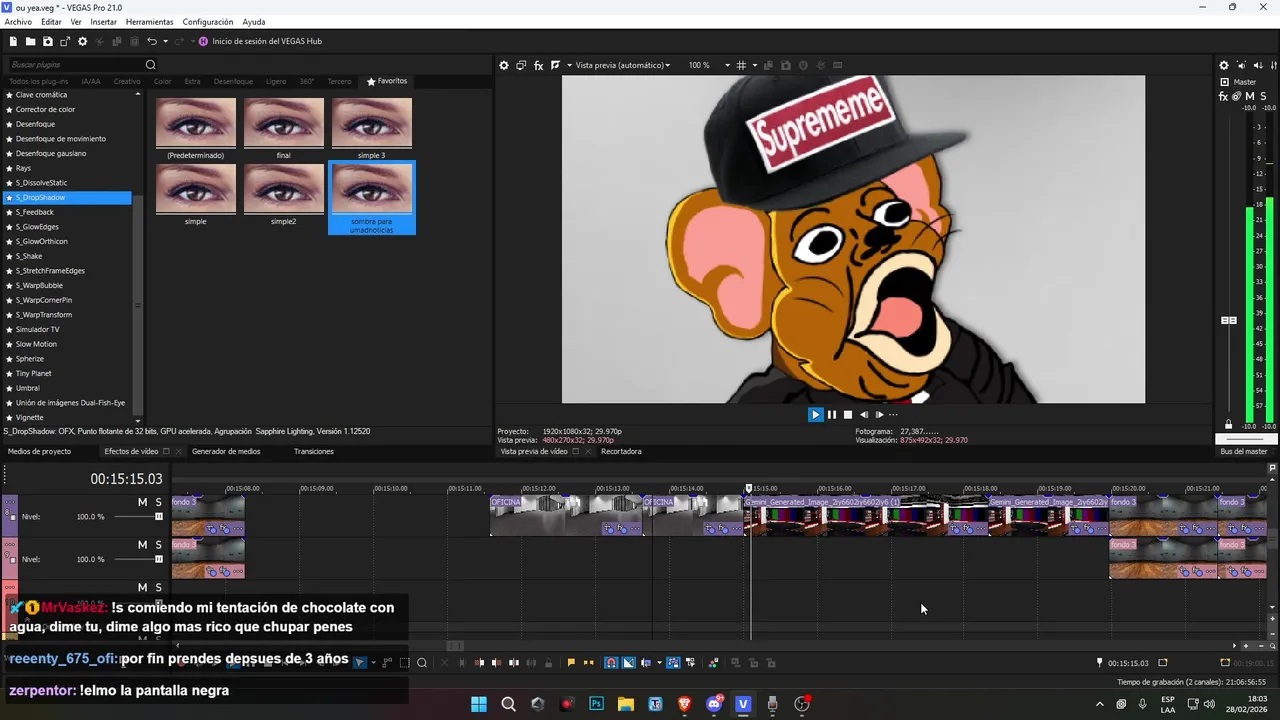Click the plugin search magnifier icon
The height and width of the screenshot is (720, 1280).
click(x=151, y=65)
